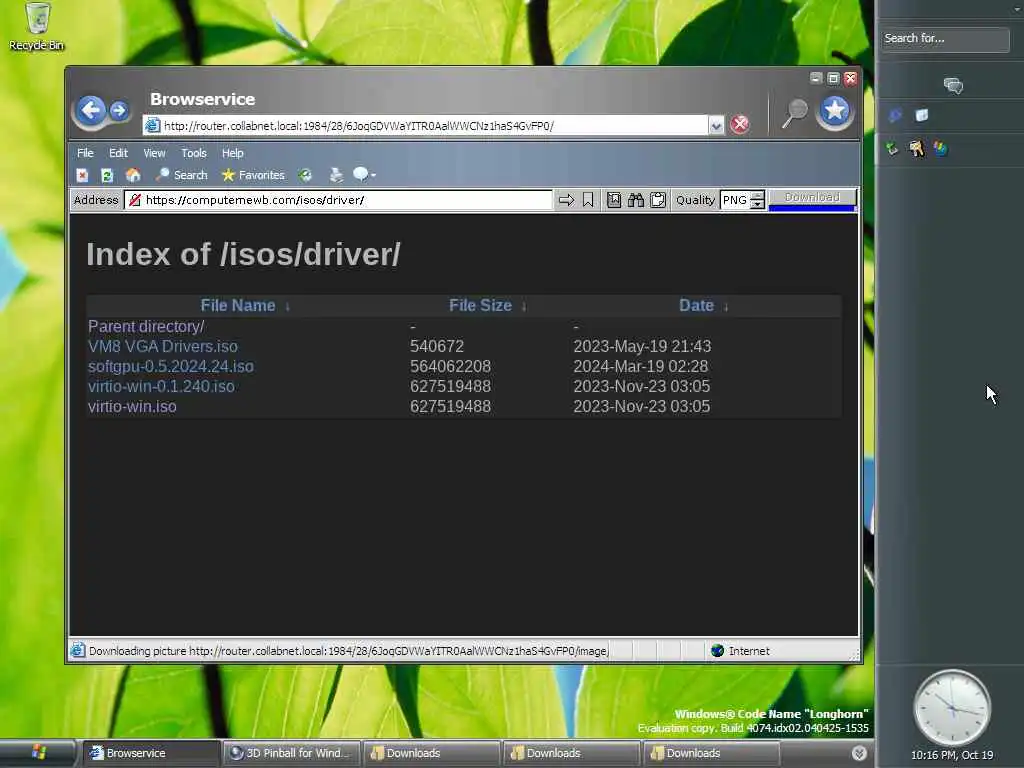Click the file size 564062208

pyautogui.click(x=451, y=366)
